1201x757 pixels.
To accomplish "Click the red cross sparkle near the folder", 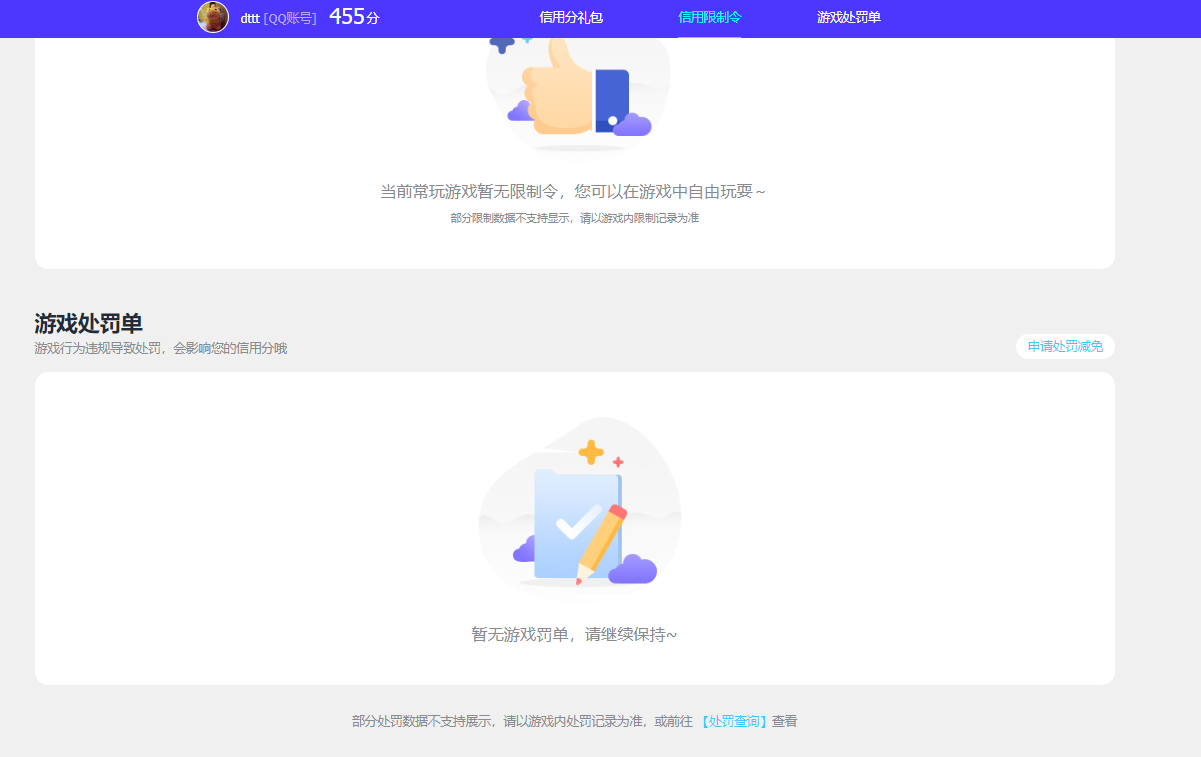I will pos(618,460).
